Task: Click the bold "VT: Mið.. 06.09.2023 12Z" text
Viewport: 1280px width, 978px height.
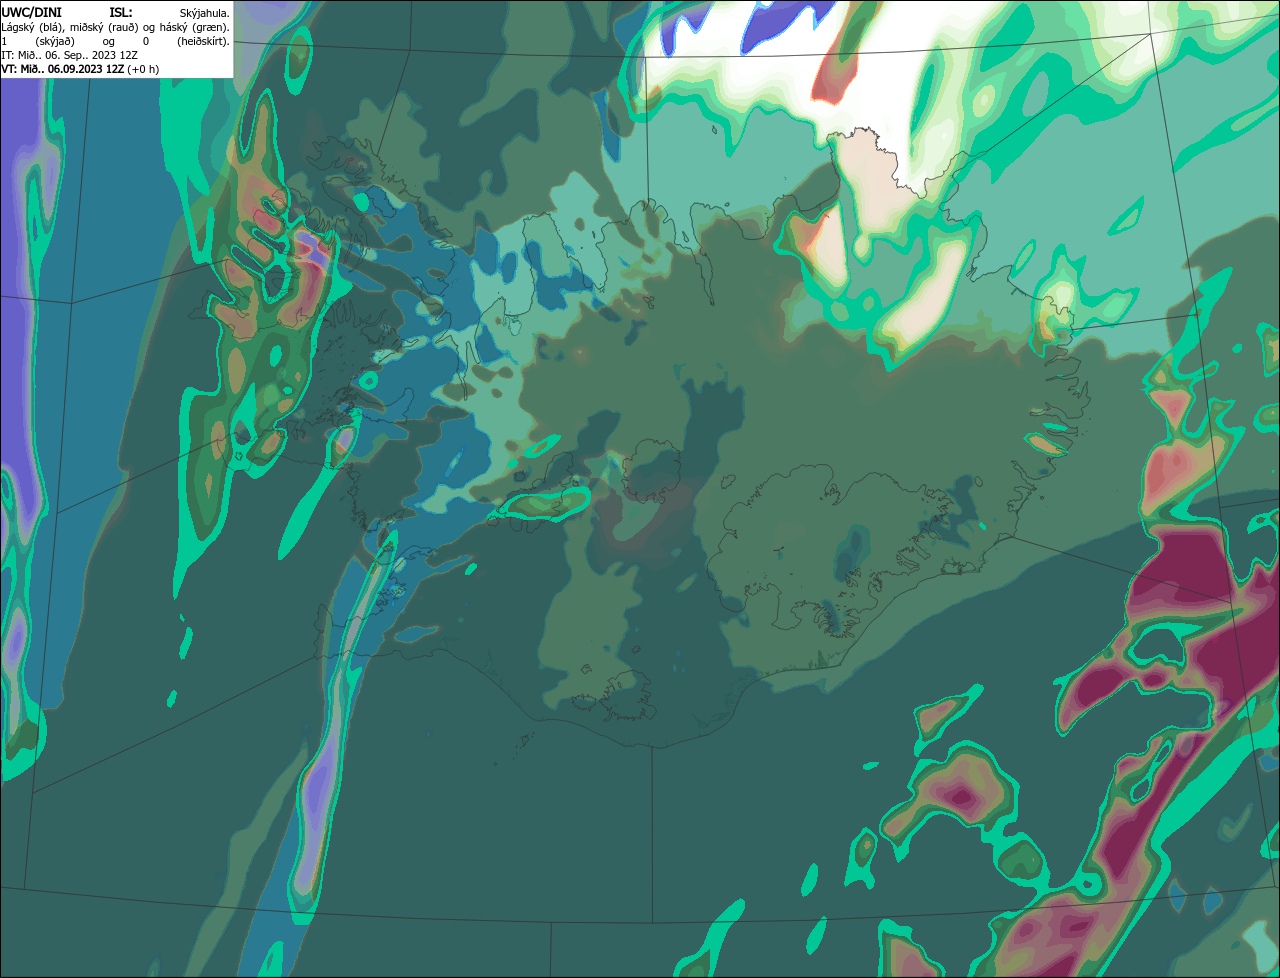Action: [x=62, y=69]
